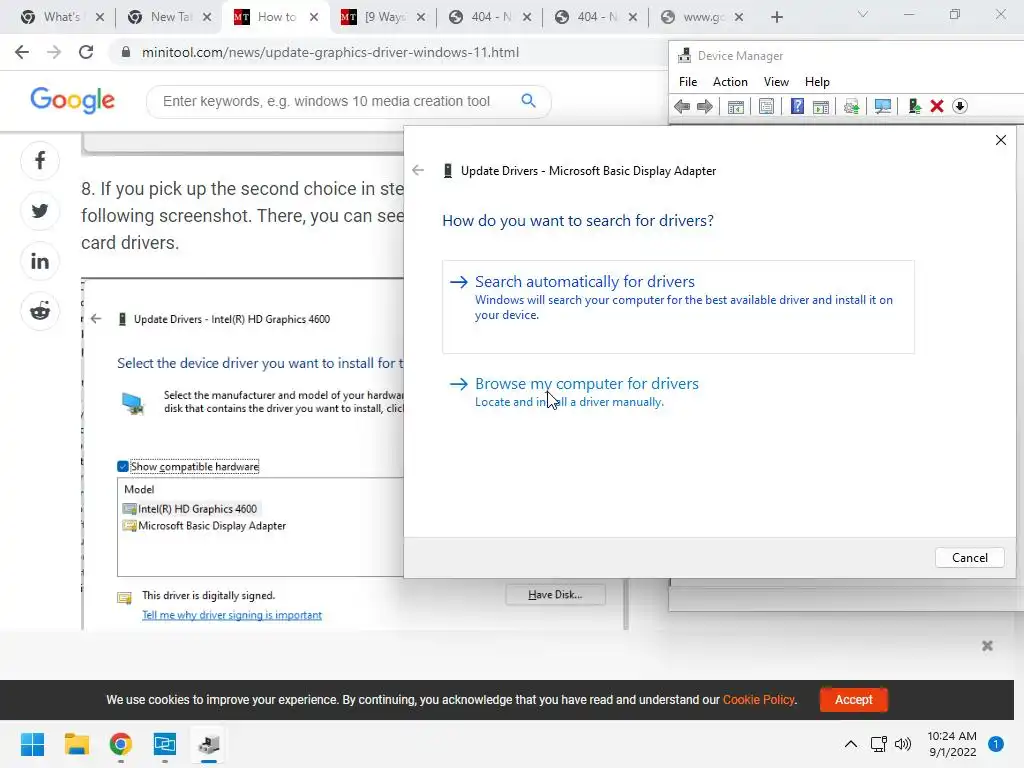The image size is (1024, 768).
Task: Go back in Update Drivers dialog
Action: point(418,170)
